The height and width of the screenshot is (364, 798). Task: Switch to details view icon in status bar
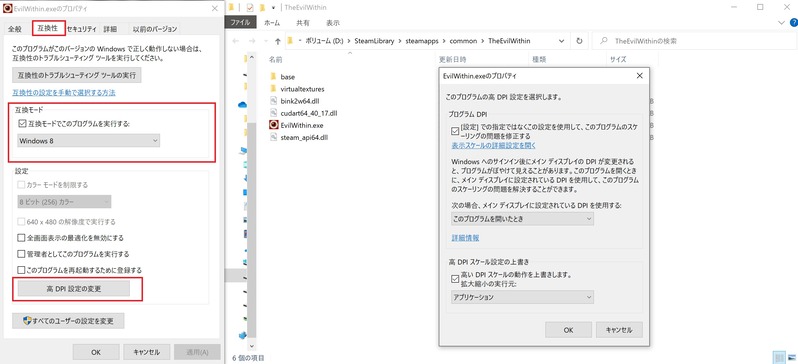[779, 357]
